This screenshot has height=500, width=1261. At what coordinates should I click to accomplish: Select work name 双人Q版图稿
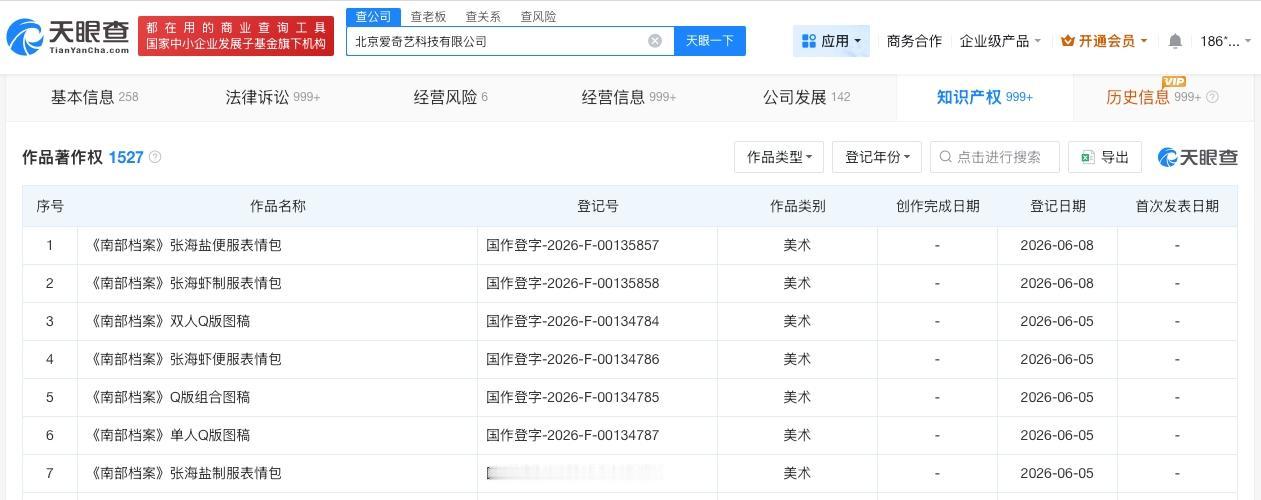tap(209, 321)
